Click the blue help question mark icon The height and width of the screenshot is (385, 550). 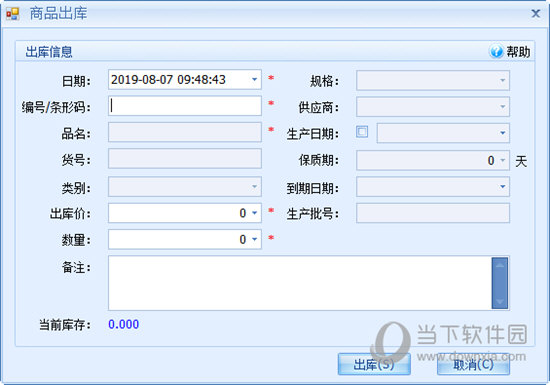[x=496, y=52]
